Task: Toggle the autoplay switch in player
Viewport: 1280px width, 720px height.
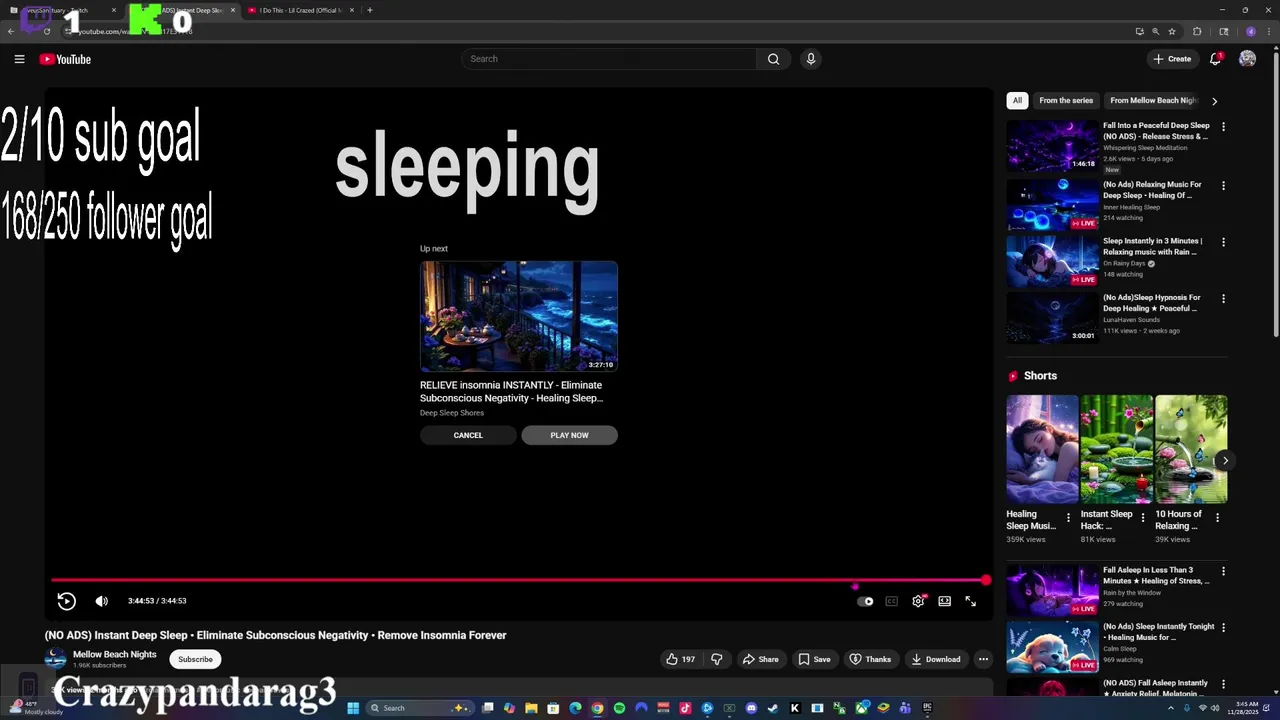Action: click(865, 601)
